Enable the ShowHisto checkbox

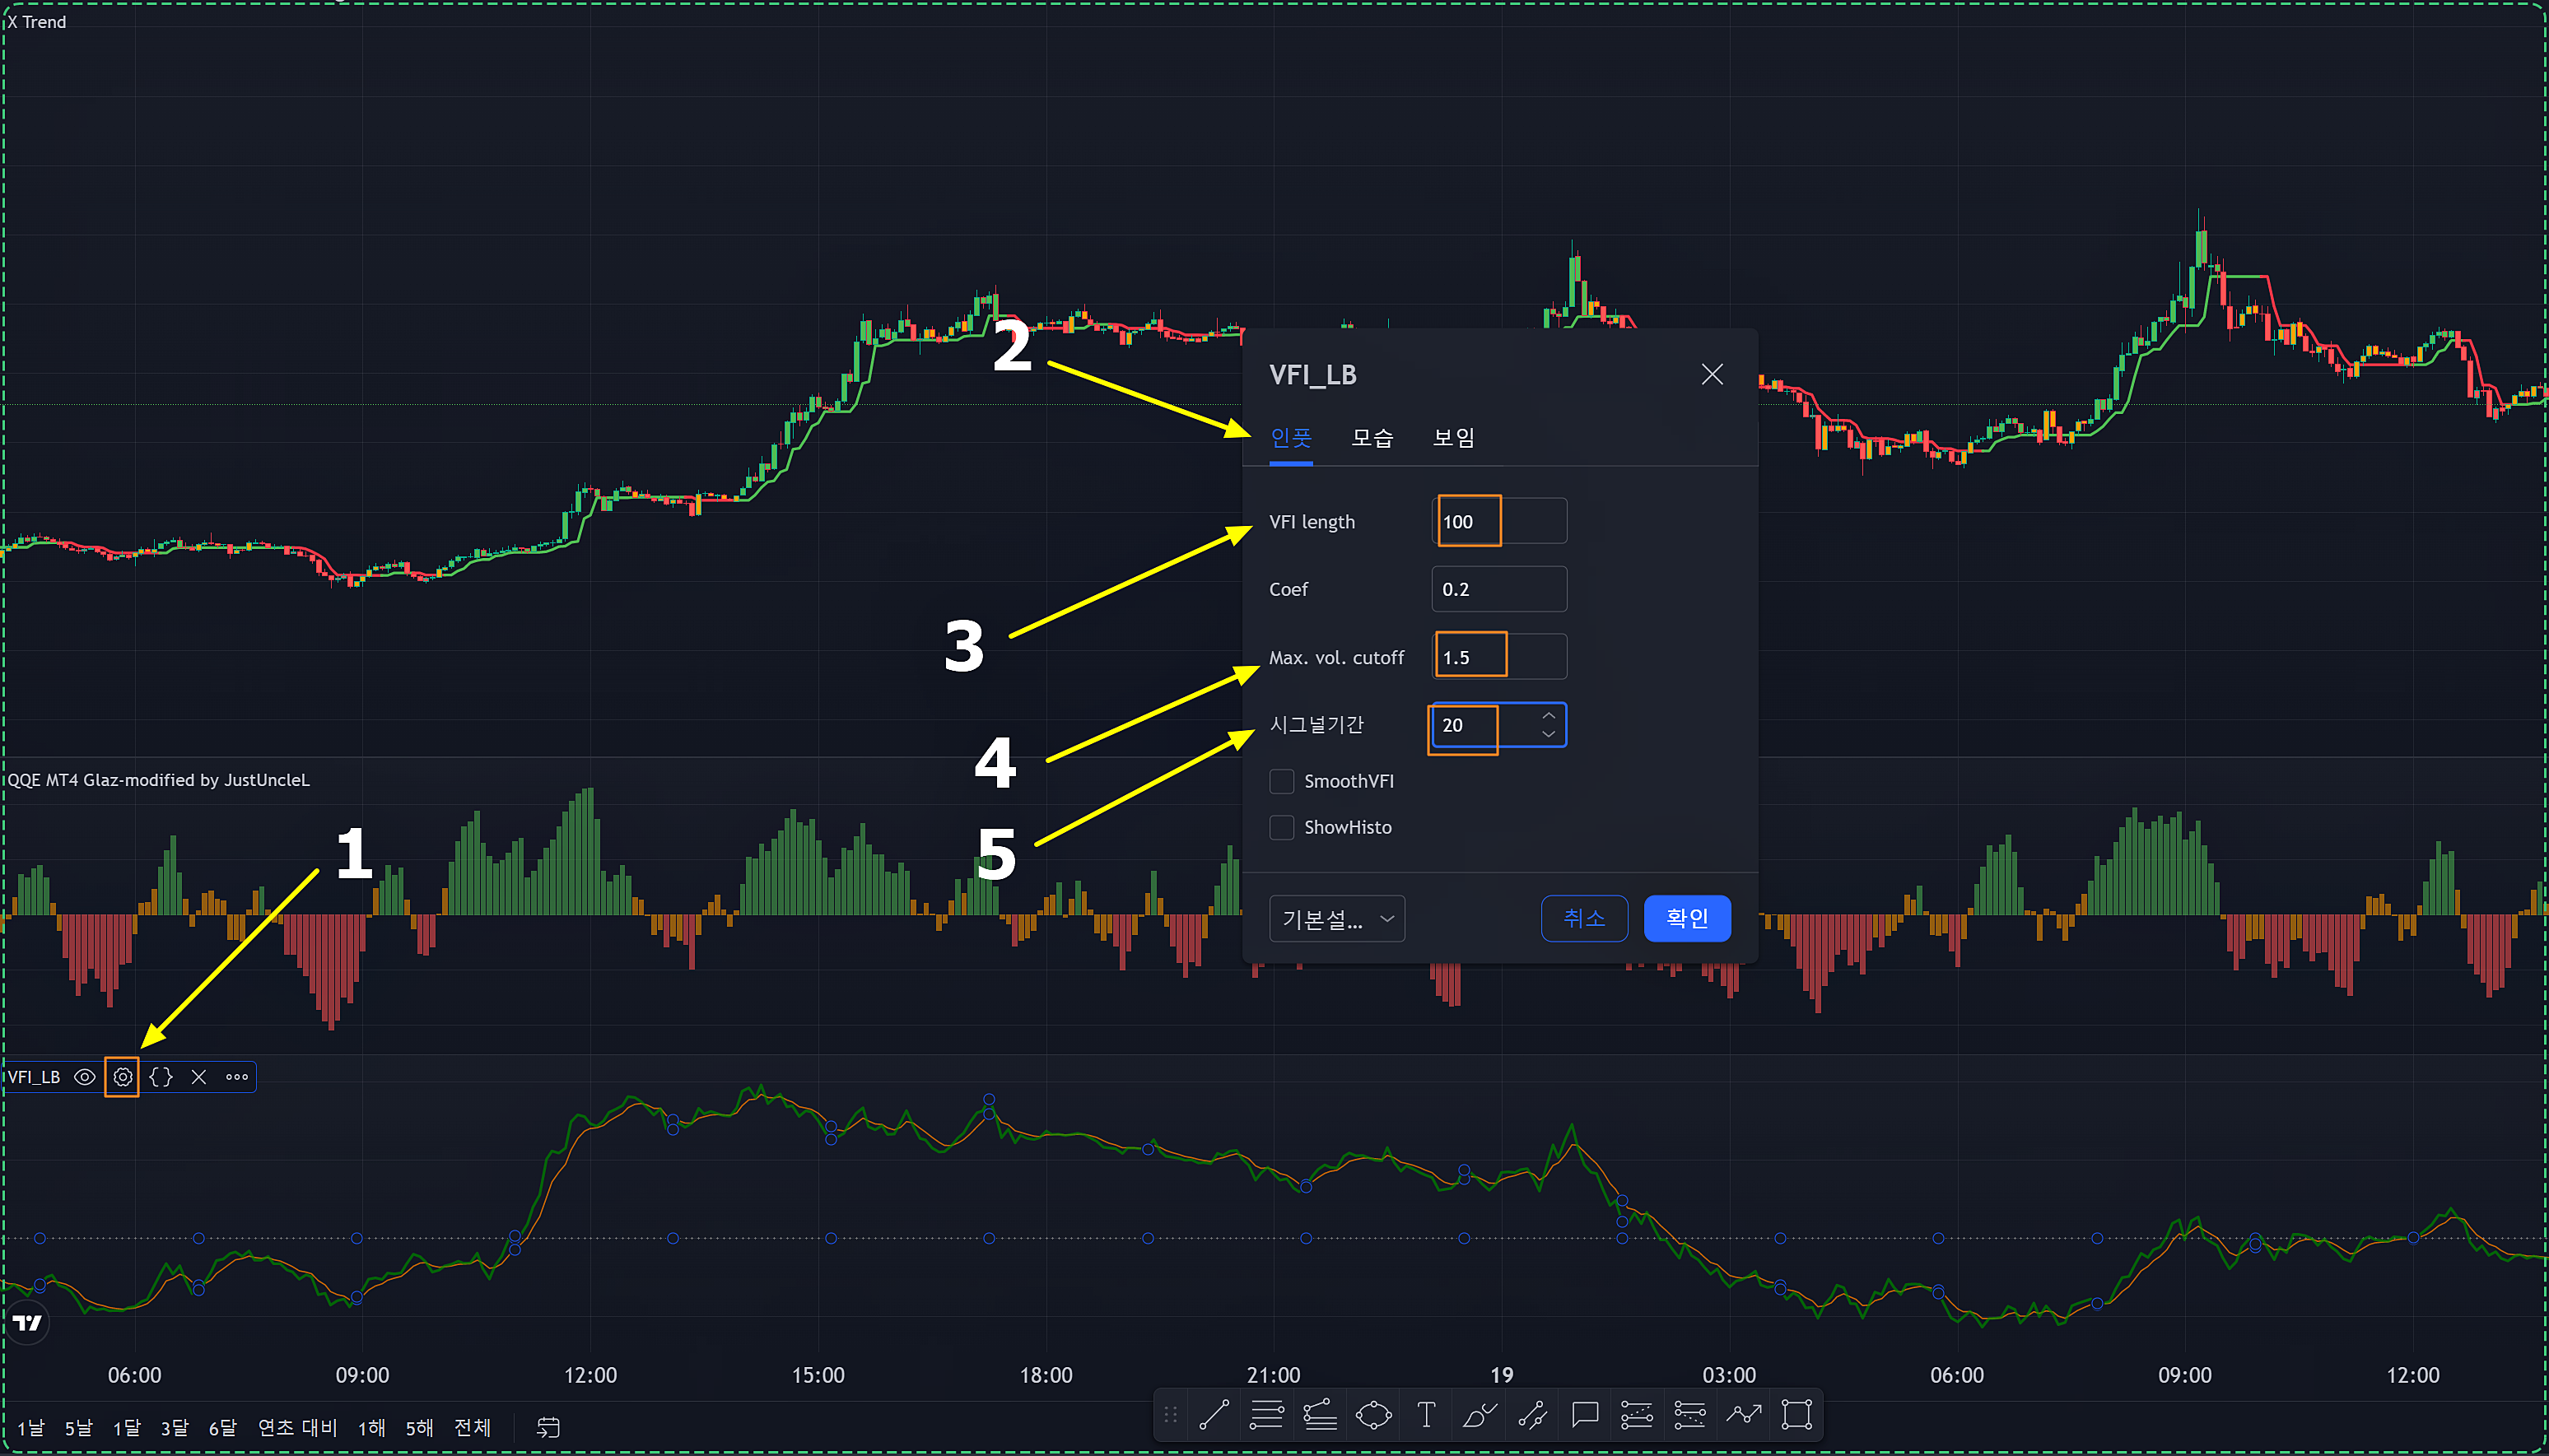1281,827
